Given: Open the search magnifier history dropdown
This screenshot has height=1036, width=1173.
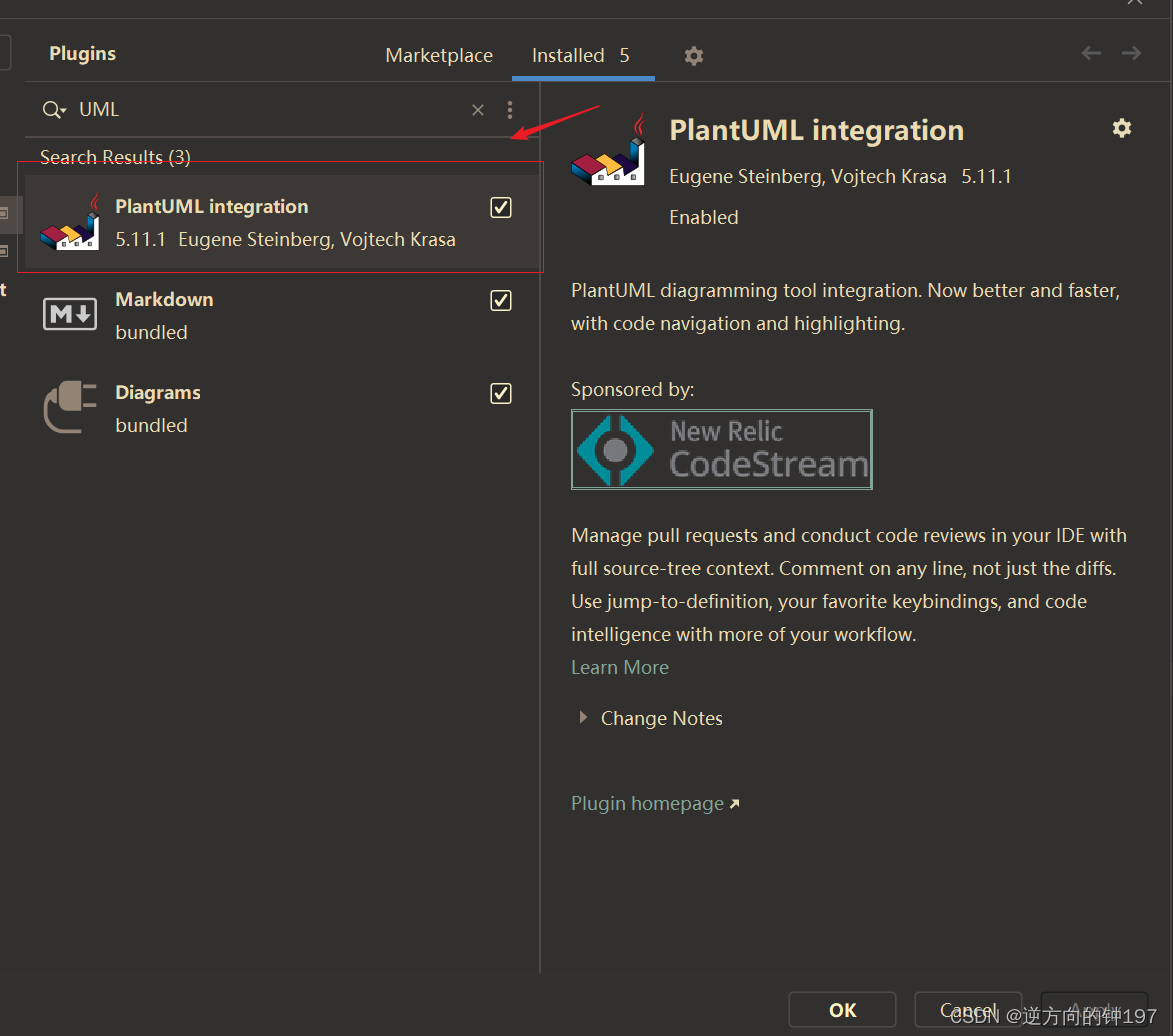Looking at the screenshot, I should (x=54, y=110).
